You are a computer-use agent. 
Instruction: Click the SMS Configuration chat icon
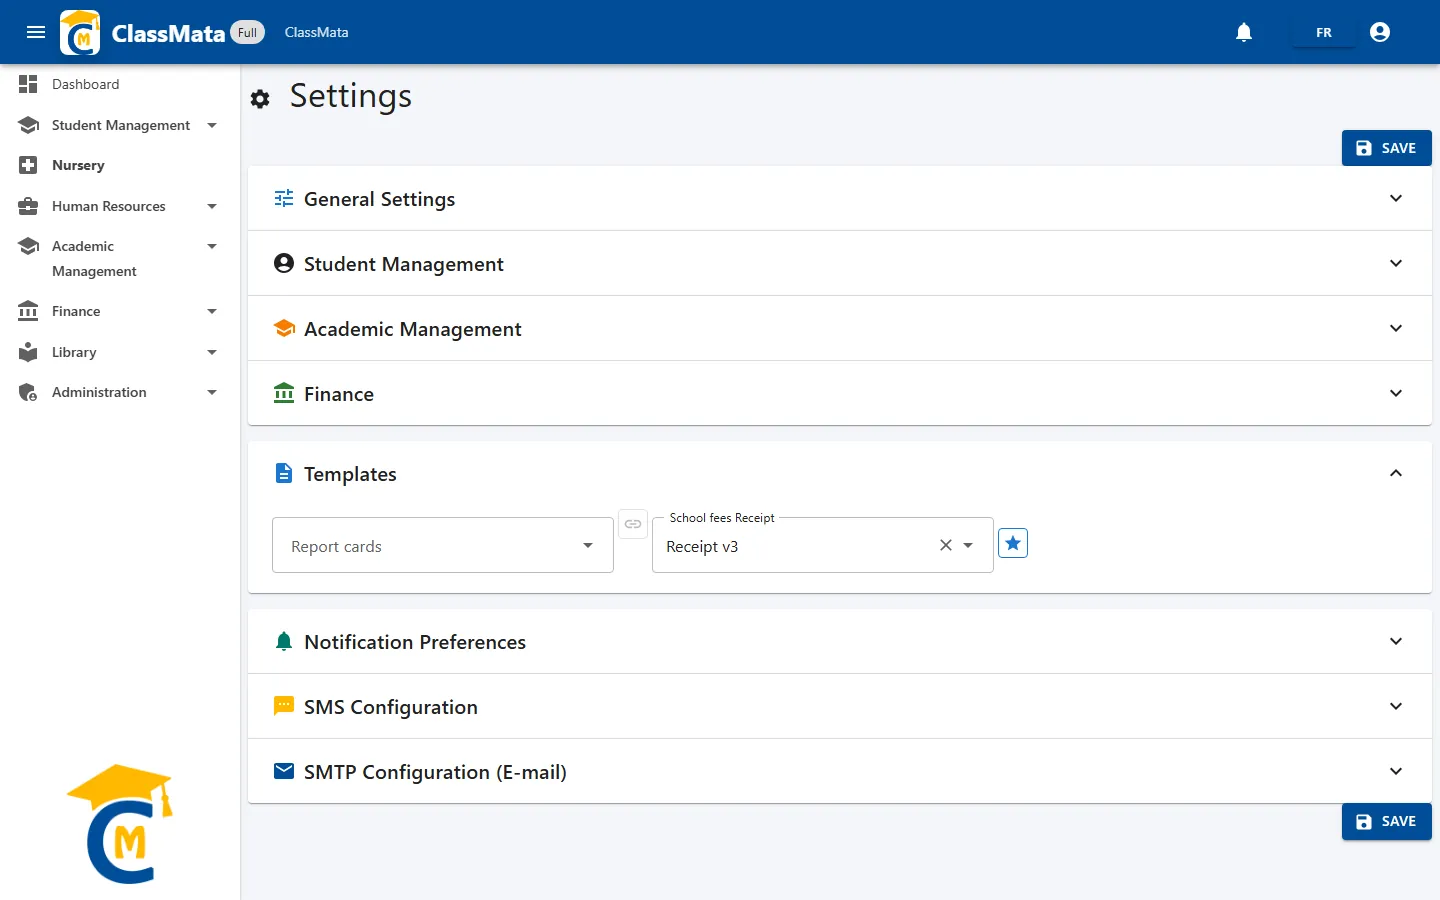tap(284, 706)
